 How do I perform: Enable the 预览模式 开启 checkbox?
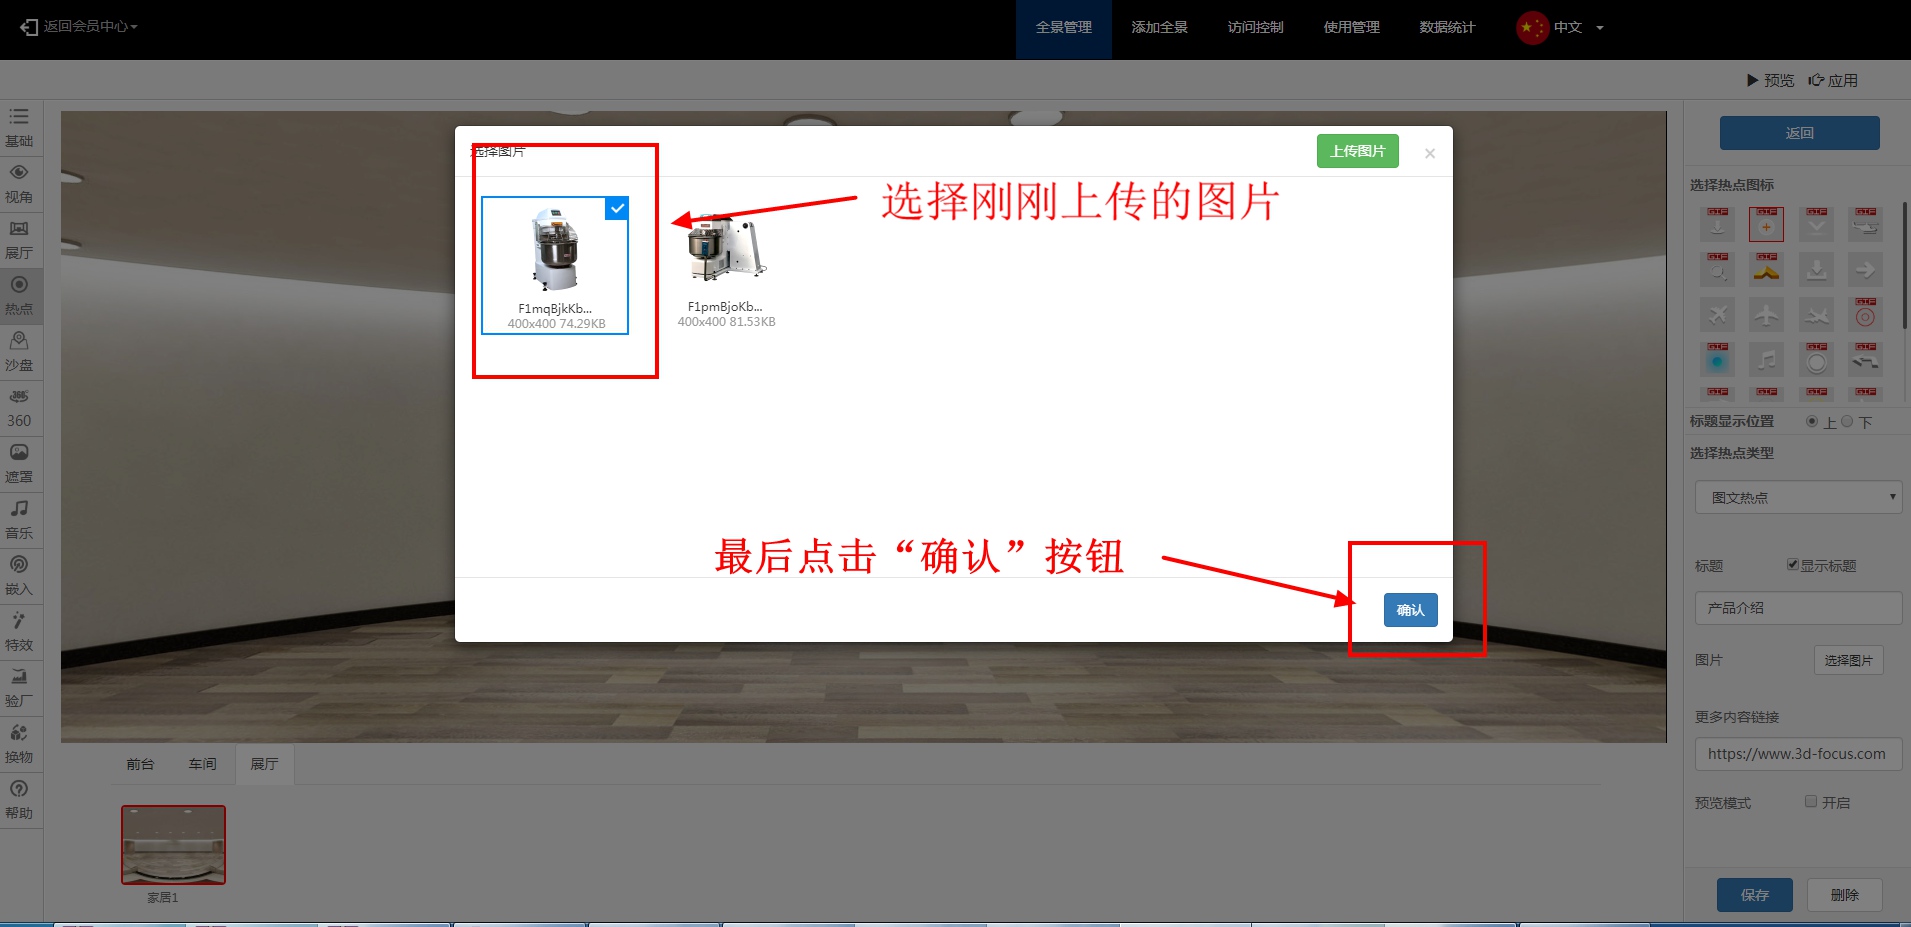pos(1811,802)
